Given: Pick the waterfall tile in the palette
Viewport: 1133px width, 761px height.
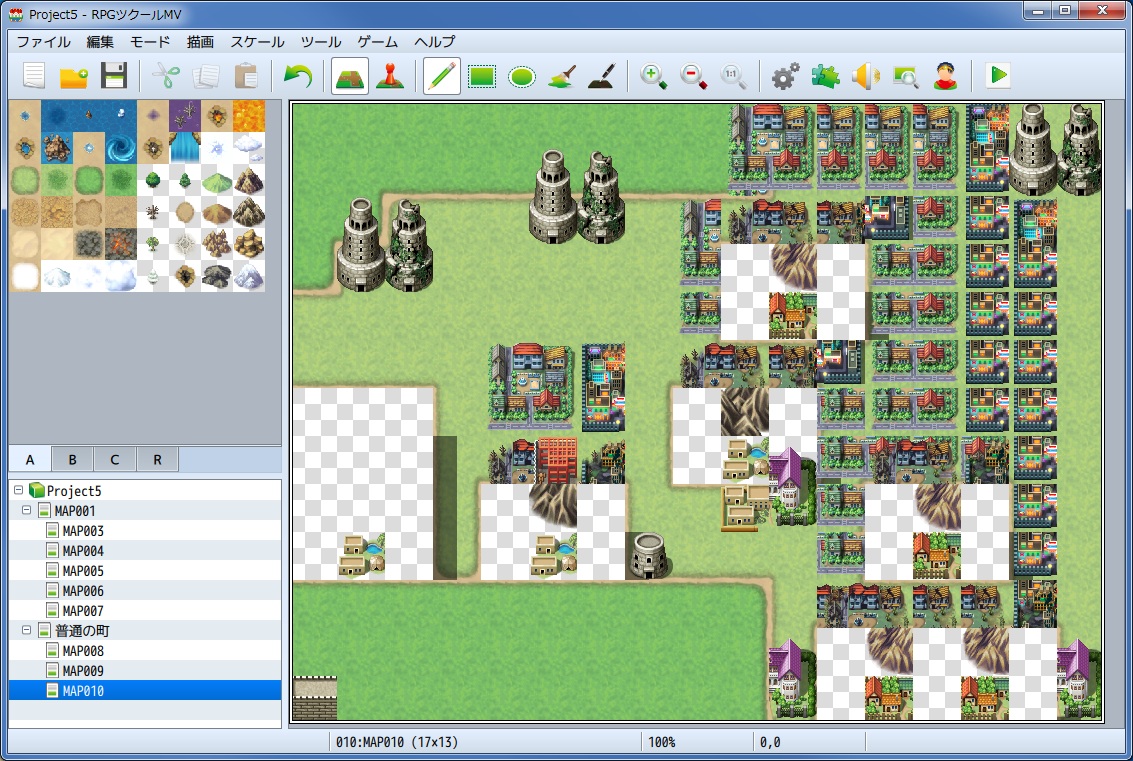Looking at the screenshot, I should pyautogui.click(x=184, y=147).
